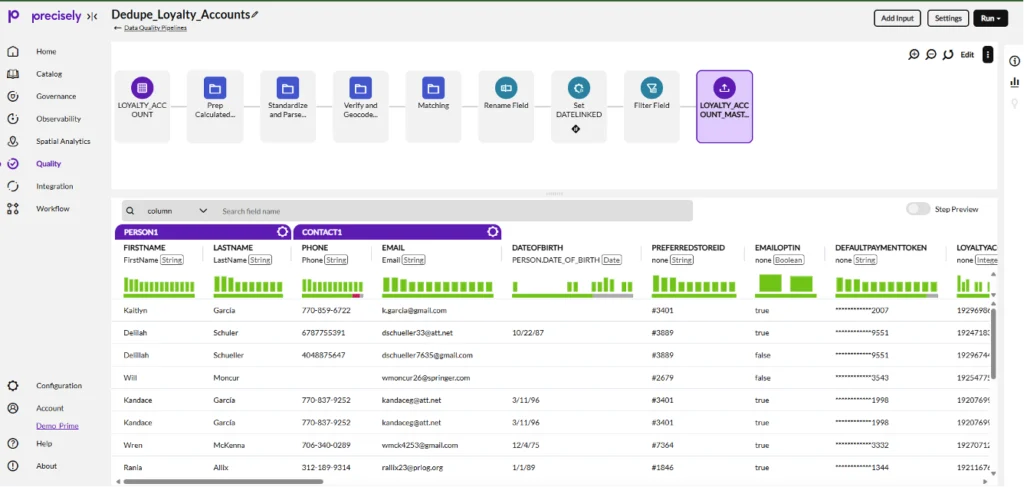Click the Add Input button

(897, 18)
